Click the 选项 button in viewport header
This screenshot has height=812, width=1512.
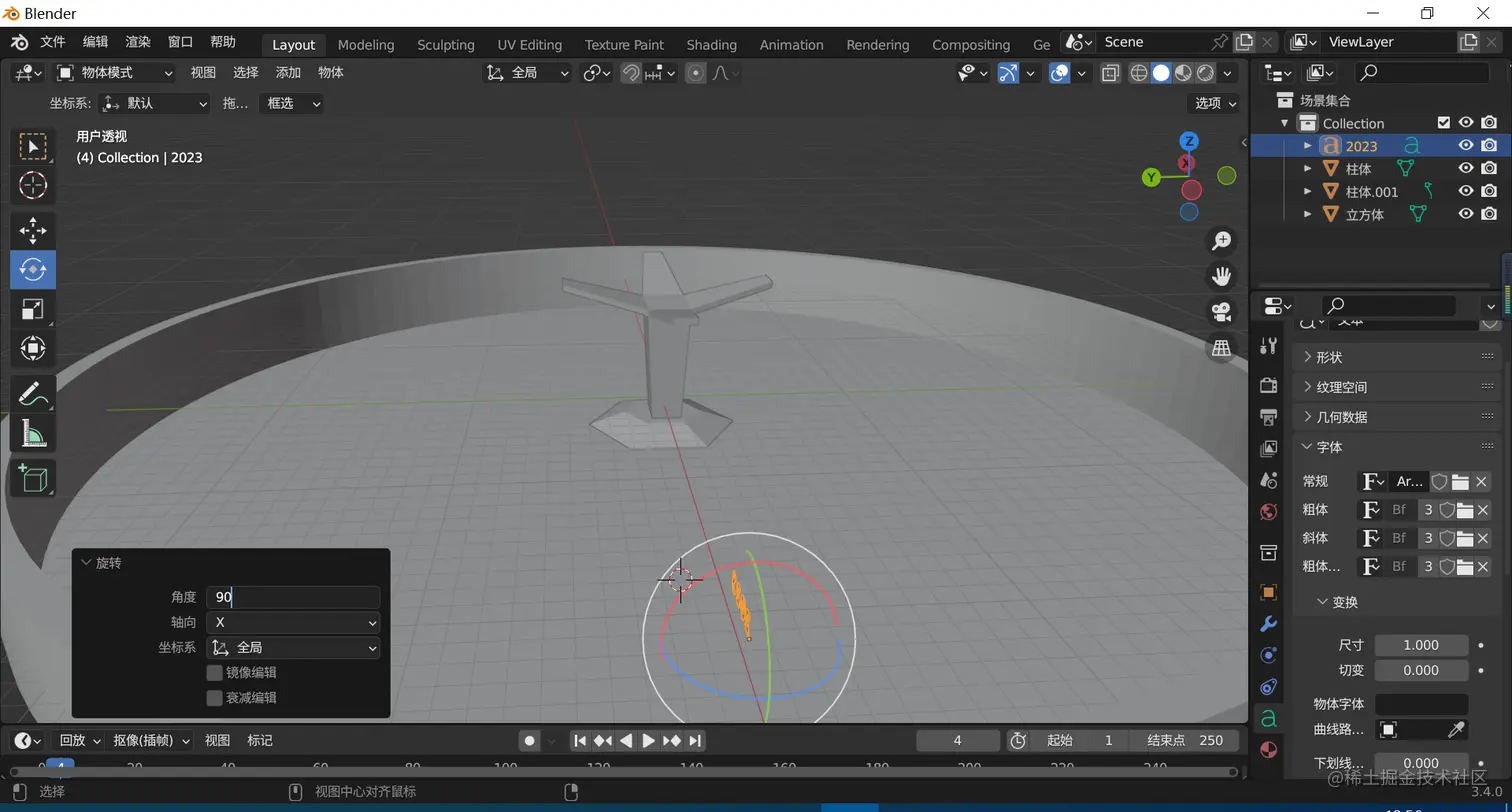1215,103
